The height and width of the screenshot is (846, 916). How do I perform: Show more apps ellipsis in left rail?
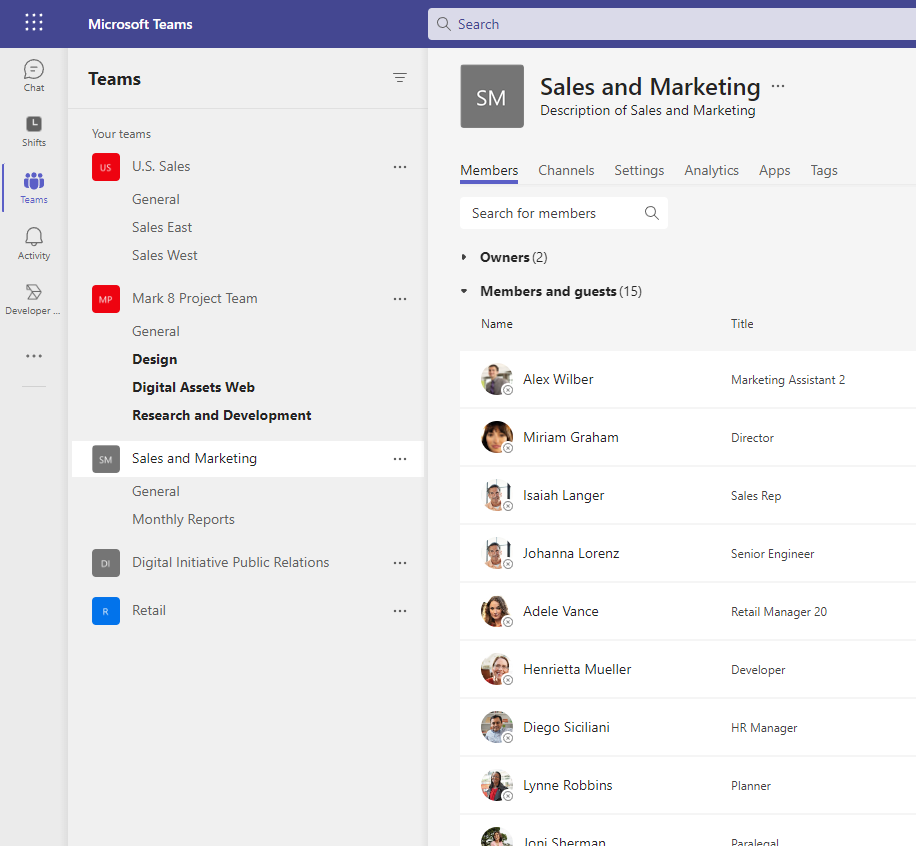34,356
